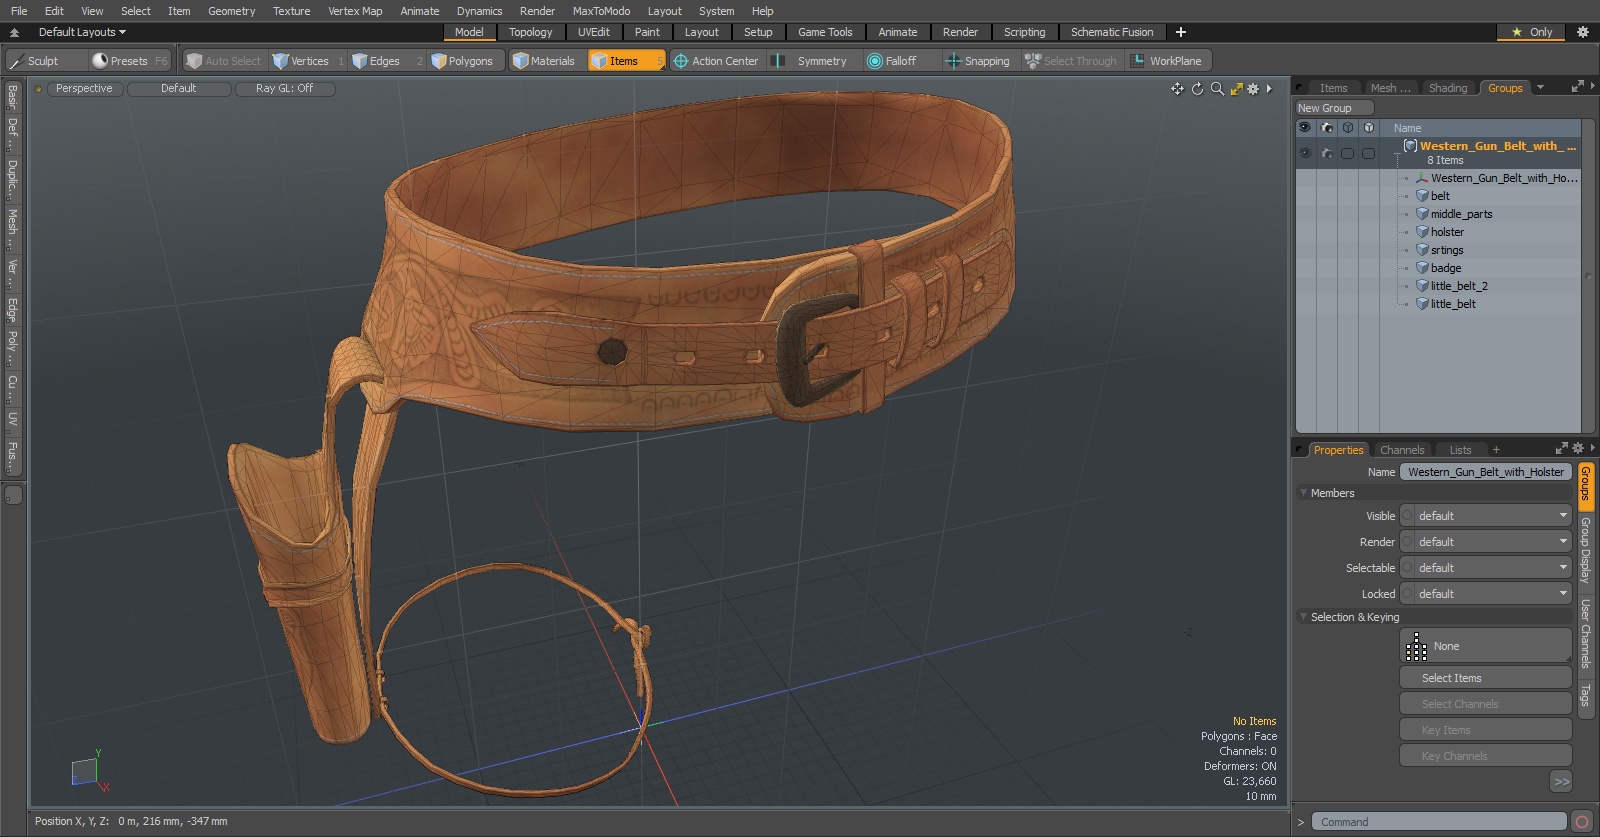Screen dimensions: 1600x837
Task: Open Presets browser icon
Action: (x=100, y=61)
